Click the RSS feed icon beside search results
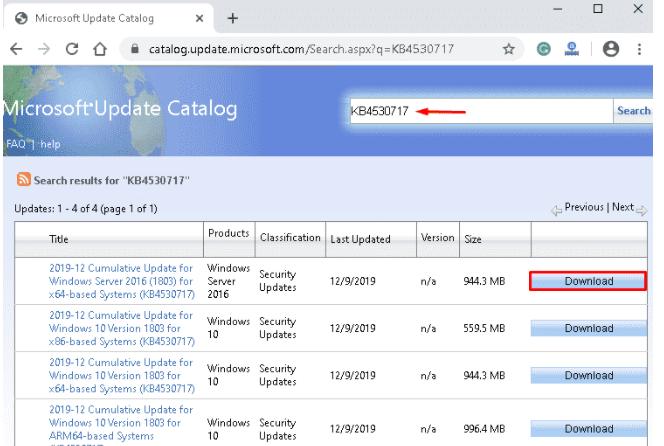 click(24, 179)
